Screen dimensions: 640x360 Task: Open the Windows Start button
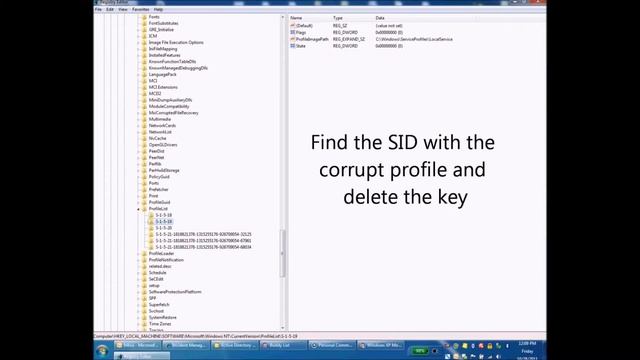102,351
